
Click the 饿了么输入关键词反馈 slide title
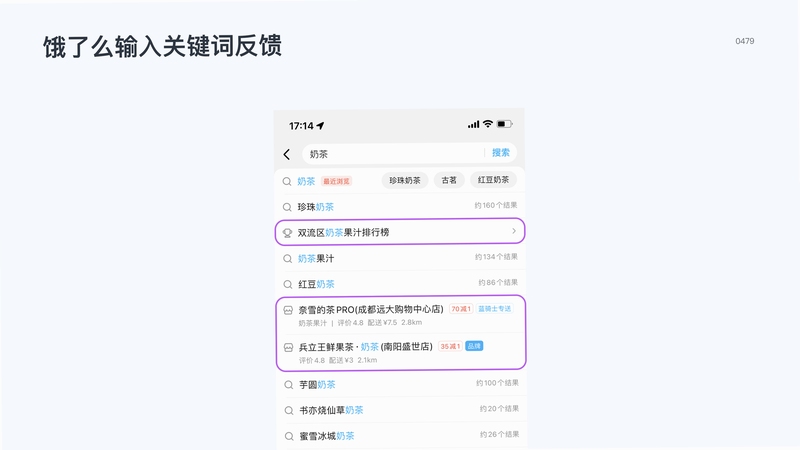click(x=162, y=46)
